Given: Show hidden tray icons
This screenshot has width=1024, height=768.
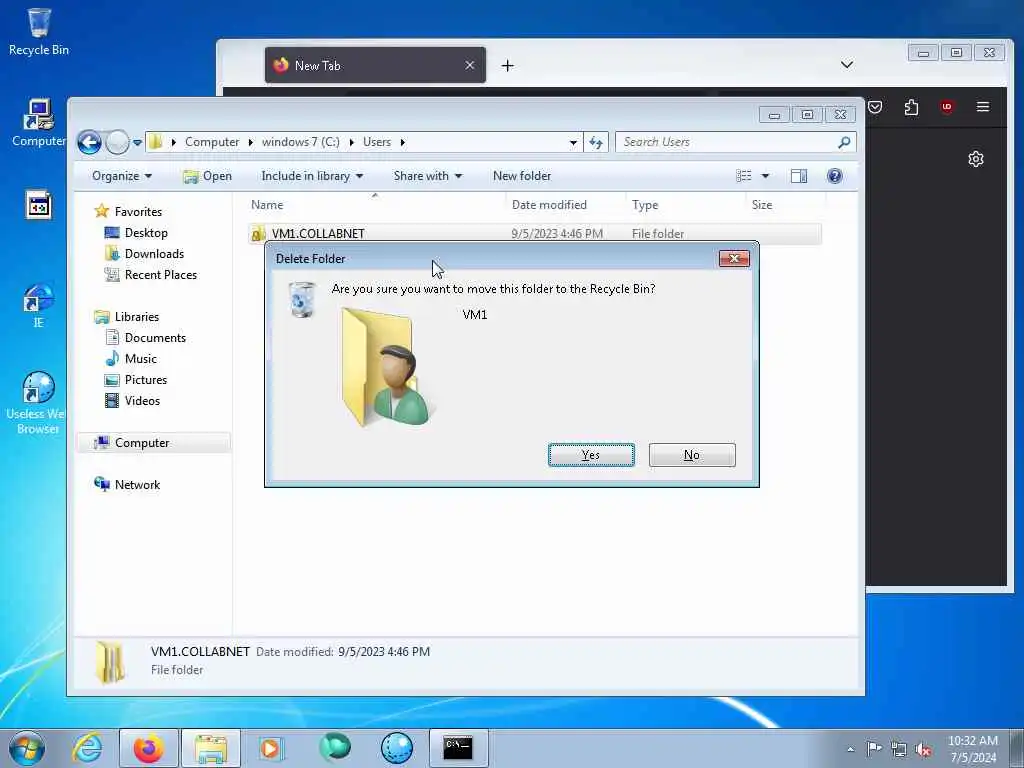Looking at the screenshot, I should point(850,749).
